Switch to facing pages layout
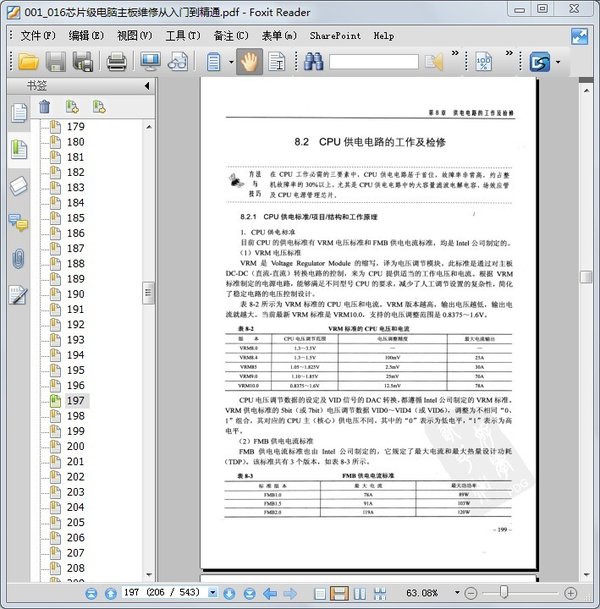Image resolution: width=600 pixels, height=609 pixels. tap(359, 593)
